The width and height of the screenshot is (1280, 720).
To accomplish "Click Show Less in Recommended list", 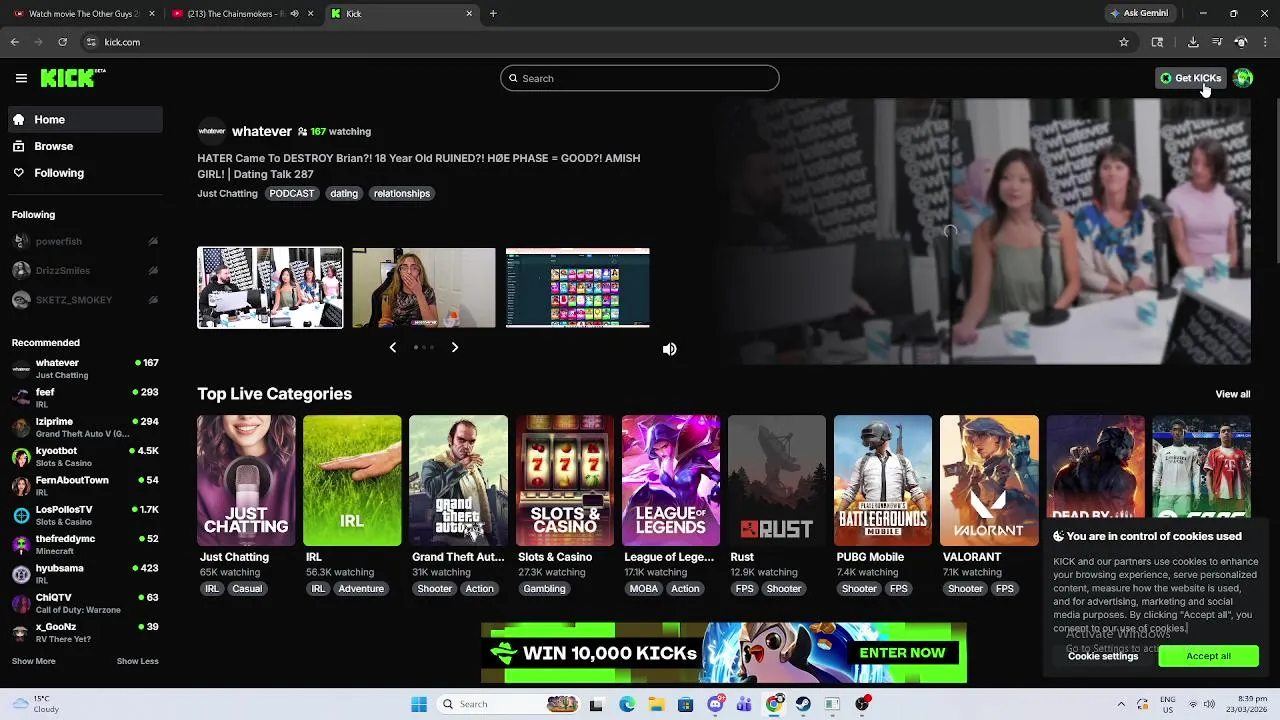I will pyautogui.click(x=137, y=661).
